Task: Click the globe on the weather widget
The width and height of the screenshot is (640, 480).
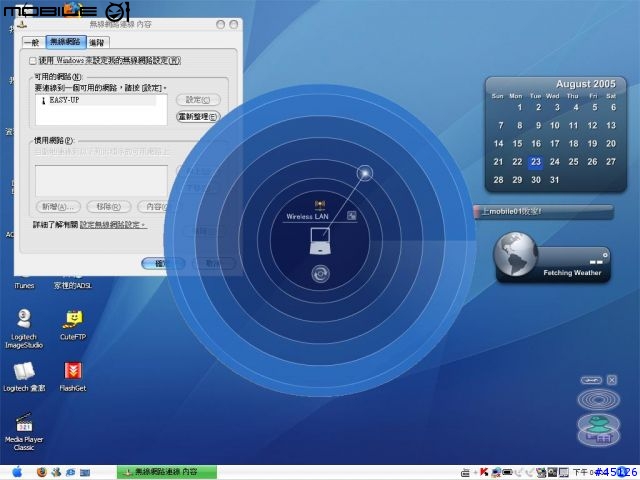Action: pos(516,255)
